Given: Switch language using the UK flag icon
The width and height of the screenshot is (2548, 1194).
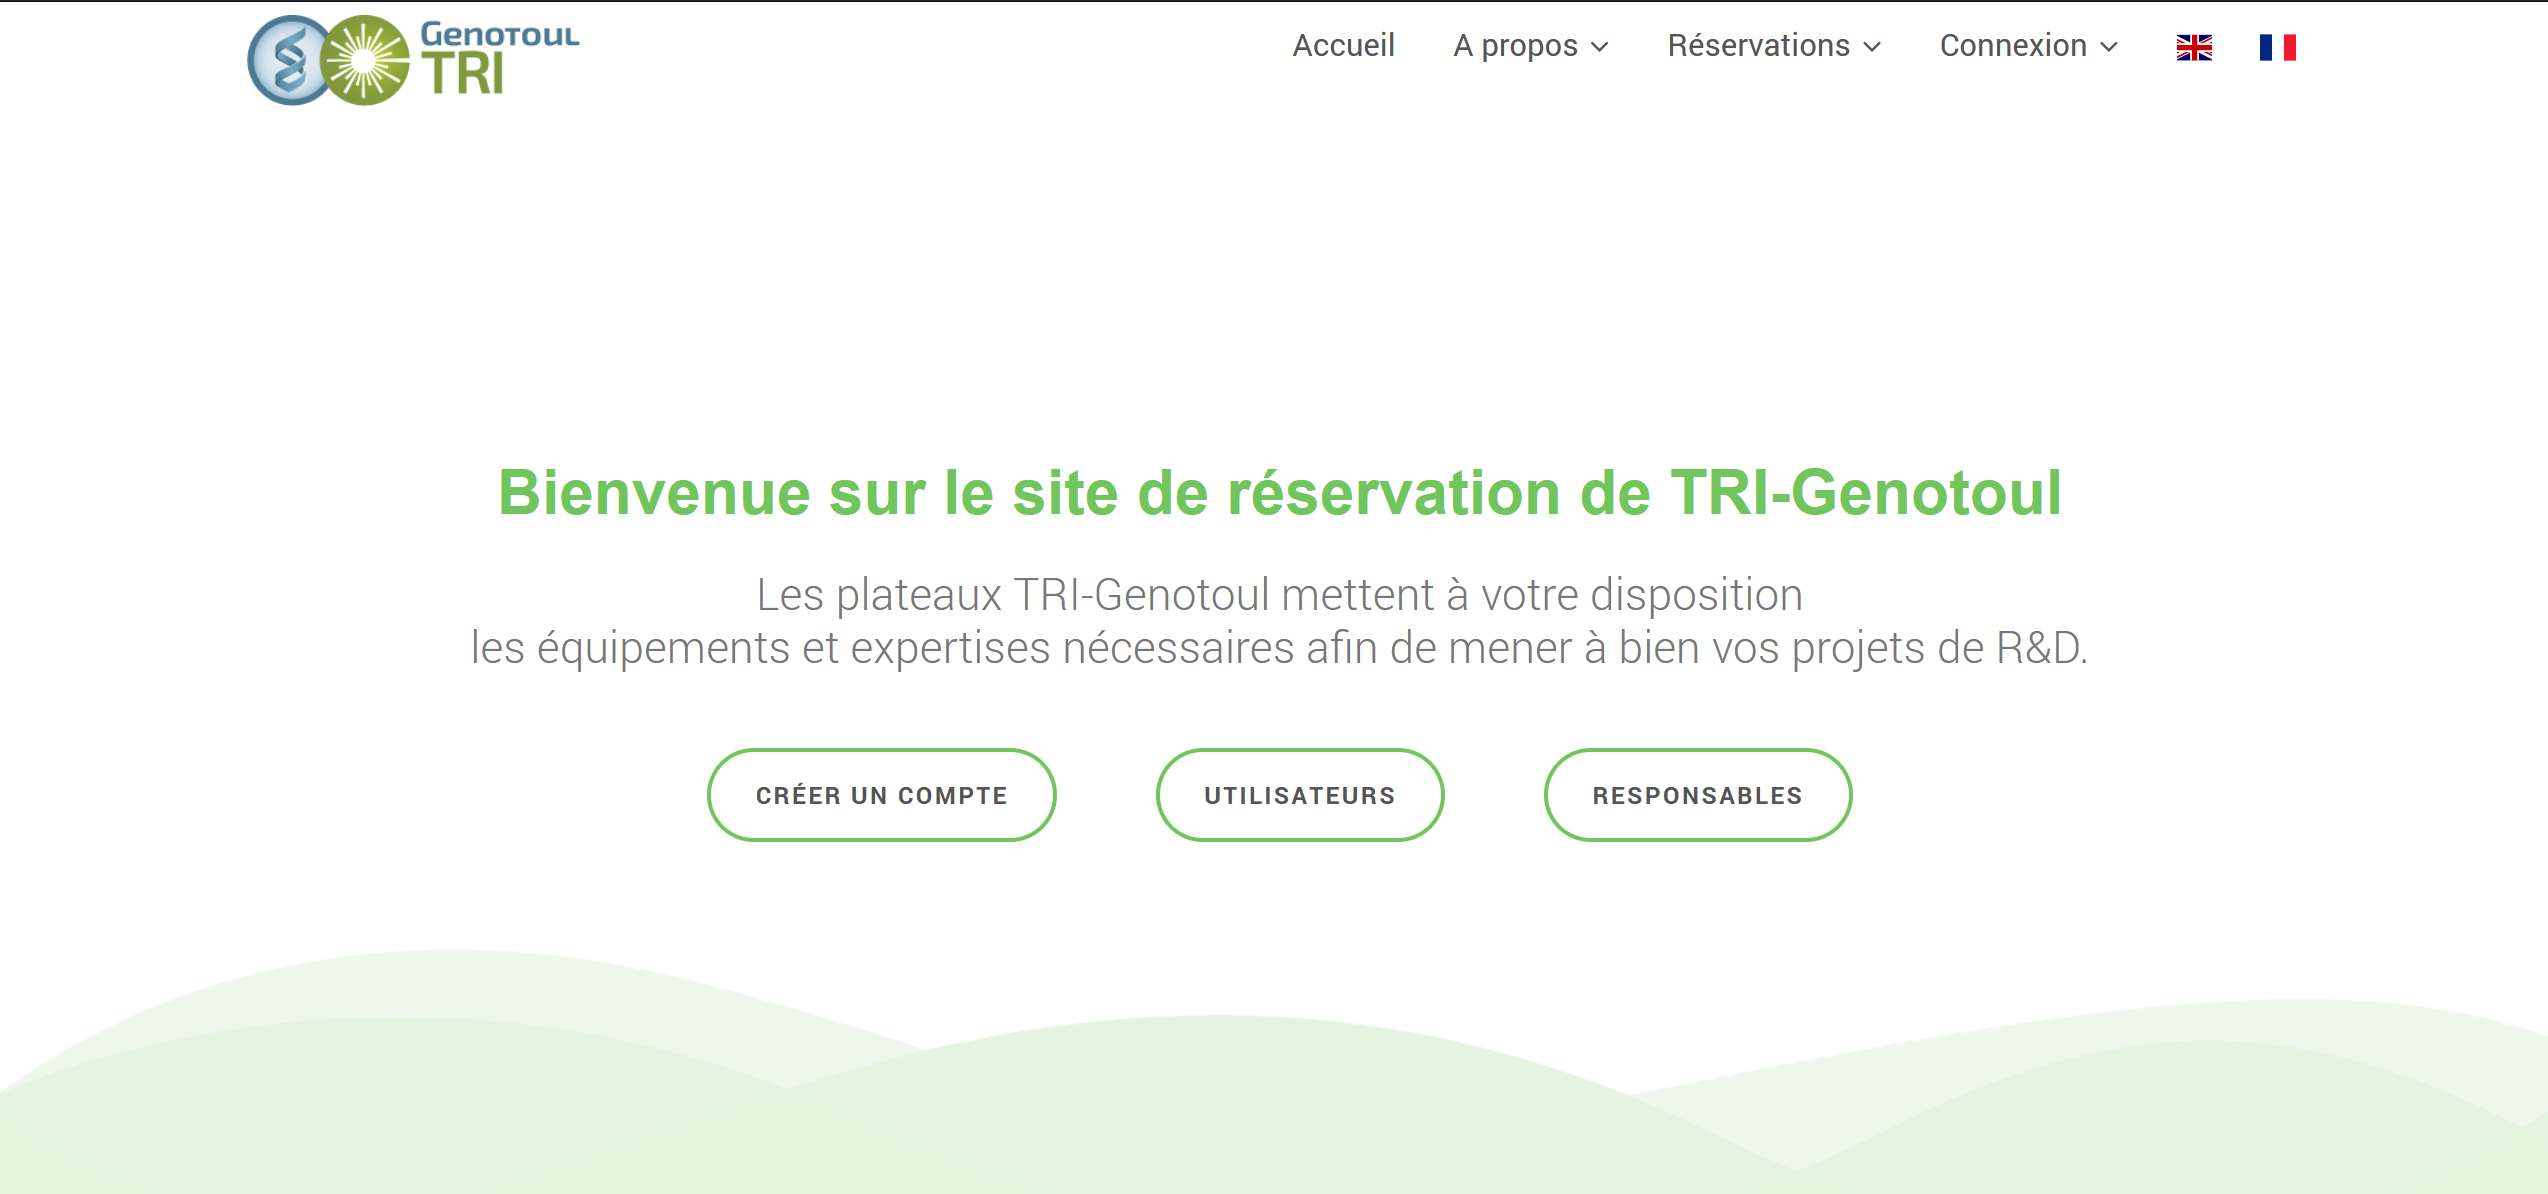Looking at the screenshot, I should pos(2194,47).
